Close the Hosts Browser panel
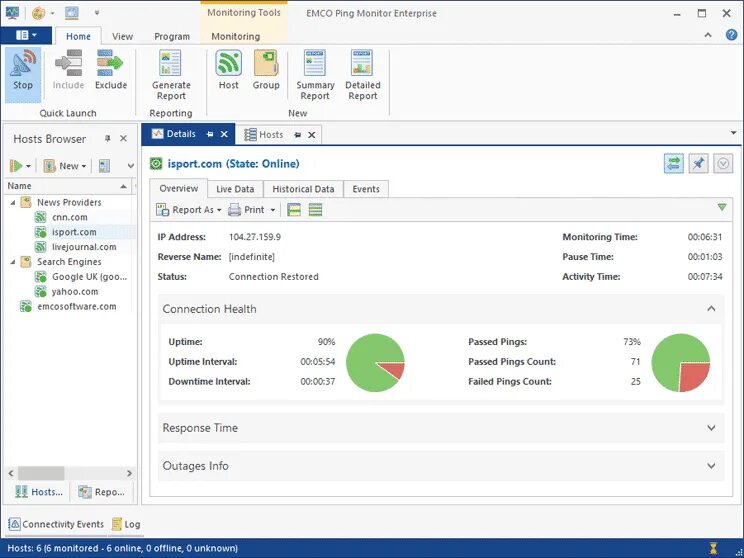The width and height of the screenshot is (744, 558). [123, 138]
